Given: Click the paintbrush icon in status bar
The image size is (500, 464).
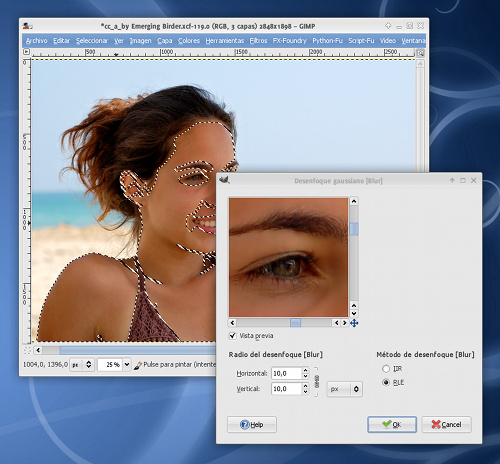Looking at the screenshot, I should [137, 365].
